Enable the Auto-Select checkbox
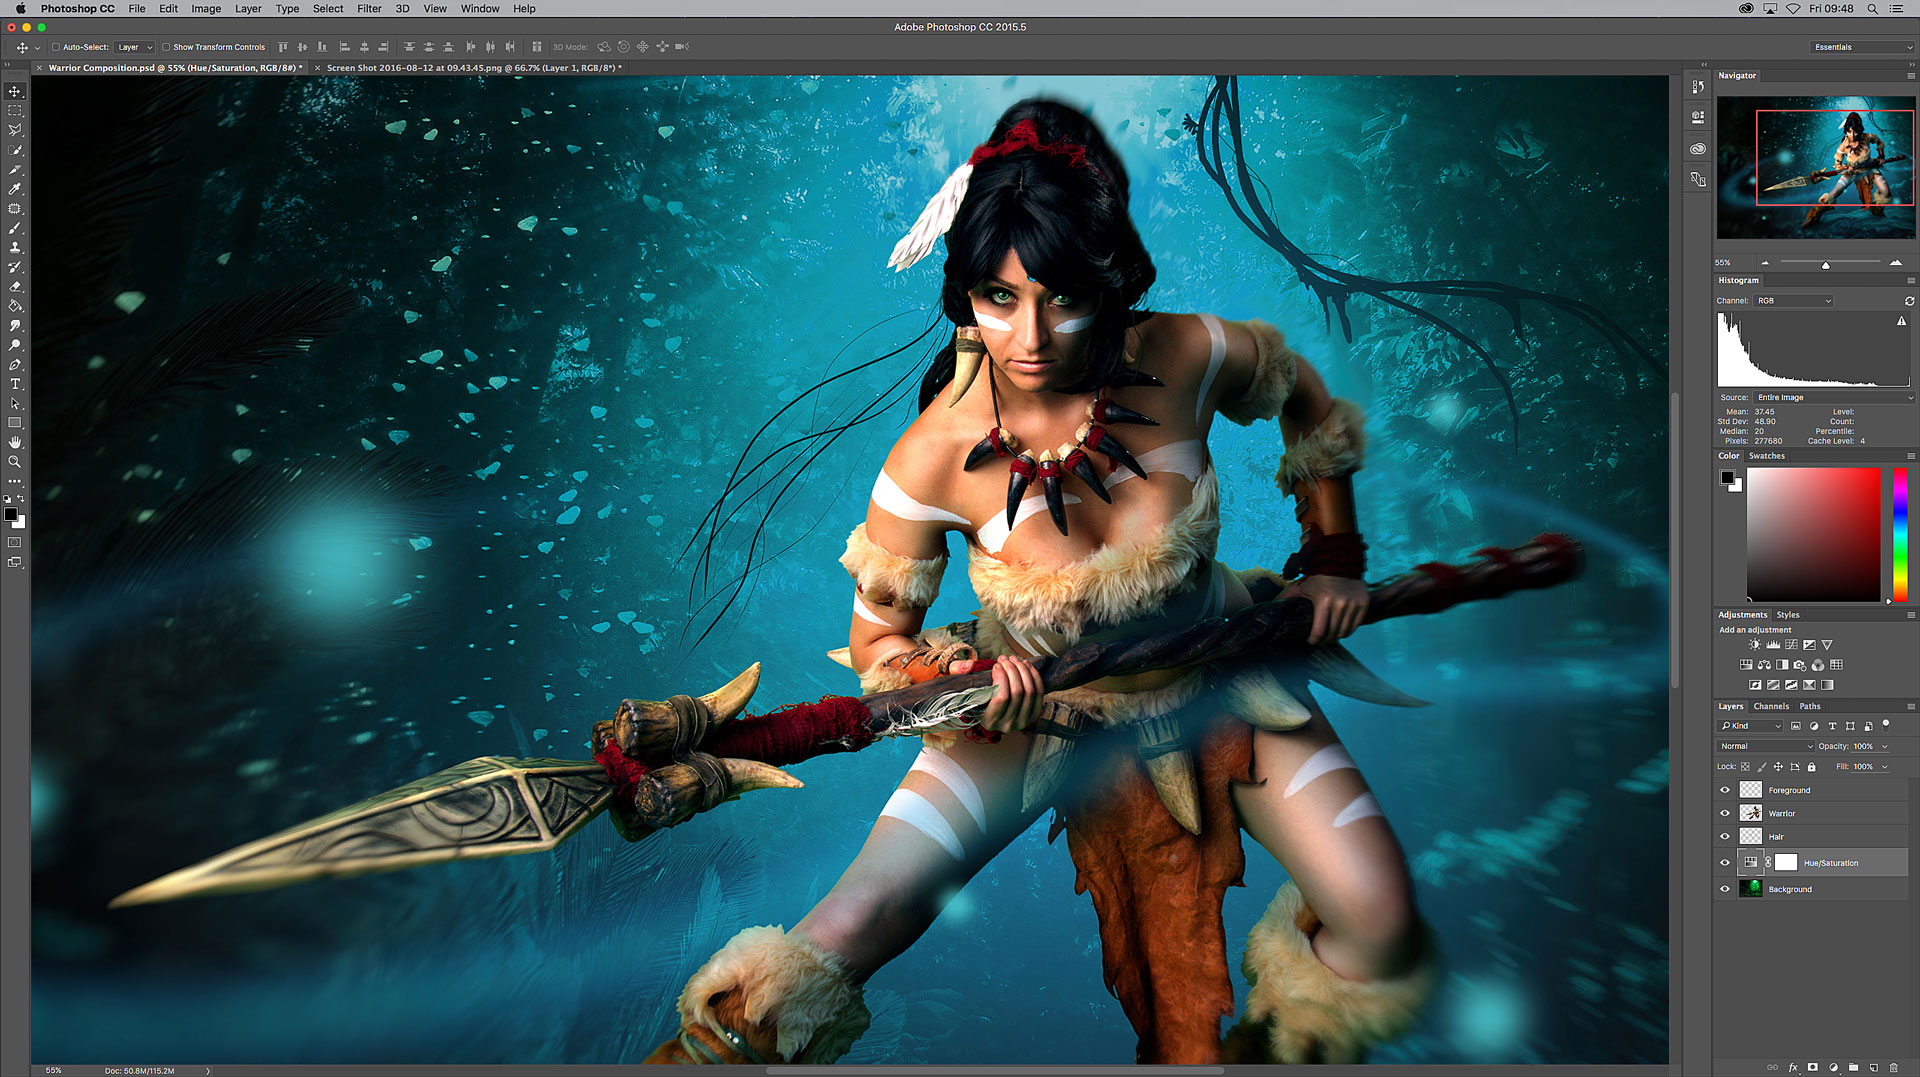The height and width of the screenshot is (1077, 1920). pos(56,47)
